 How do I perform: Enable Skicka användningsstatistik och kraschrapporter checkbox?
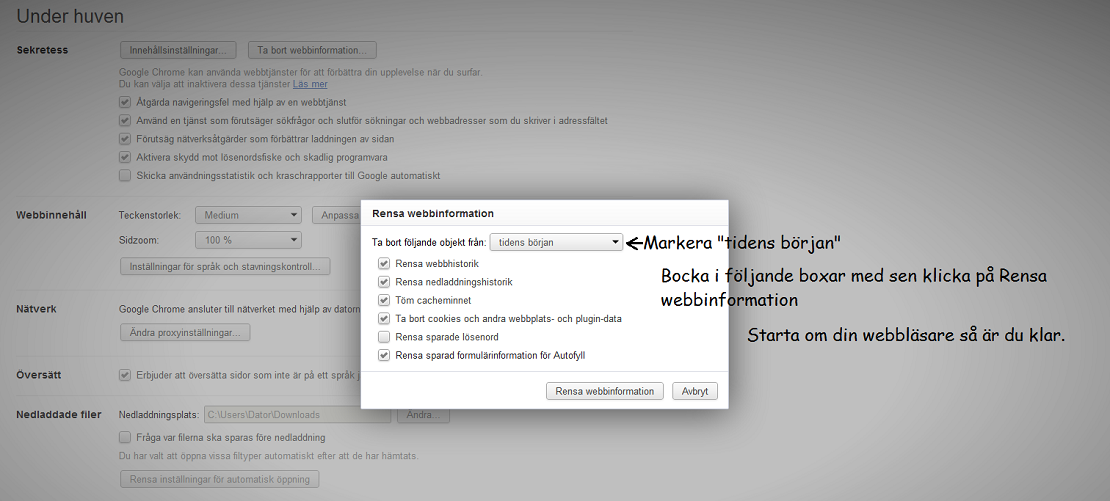[x=125, y=176]
